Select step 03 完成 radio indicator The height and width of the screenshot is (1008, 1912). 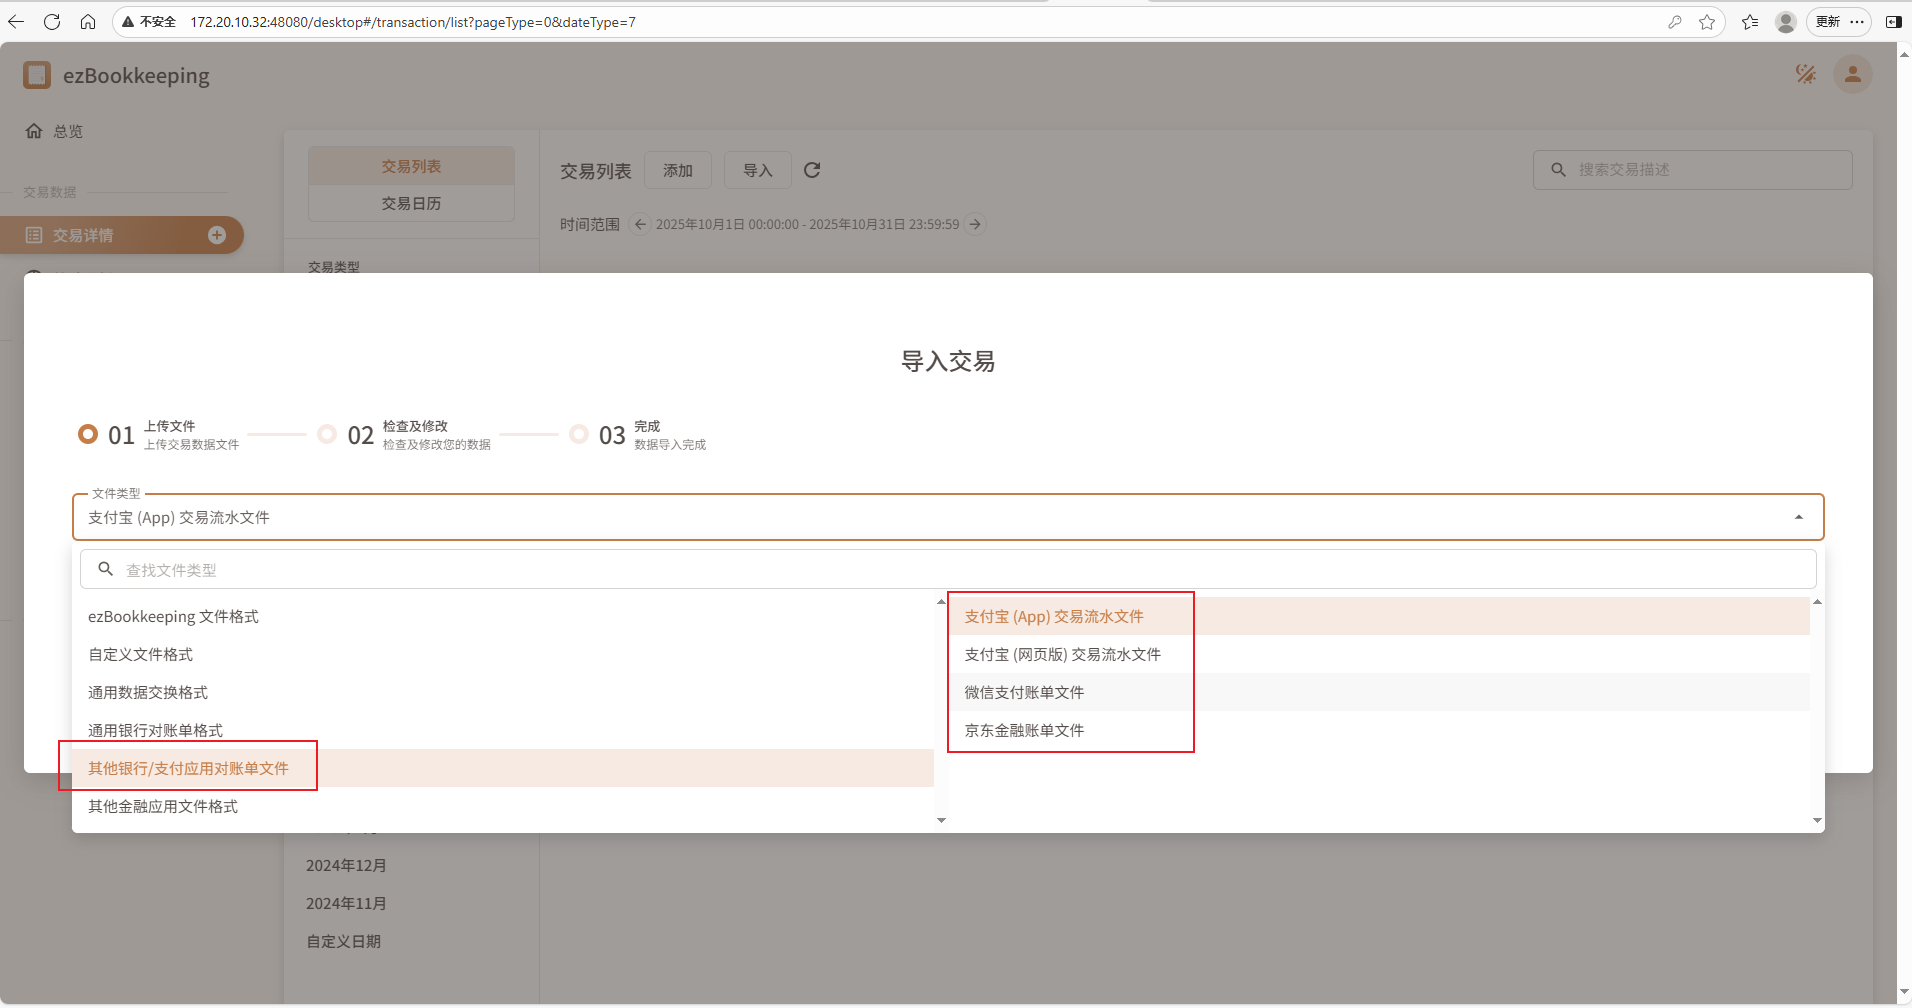click(x=581, y=433)
